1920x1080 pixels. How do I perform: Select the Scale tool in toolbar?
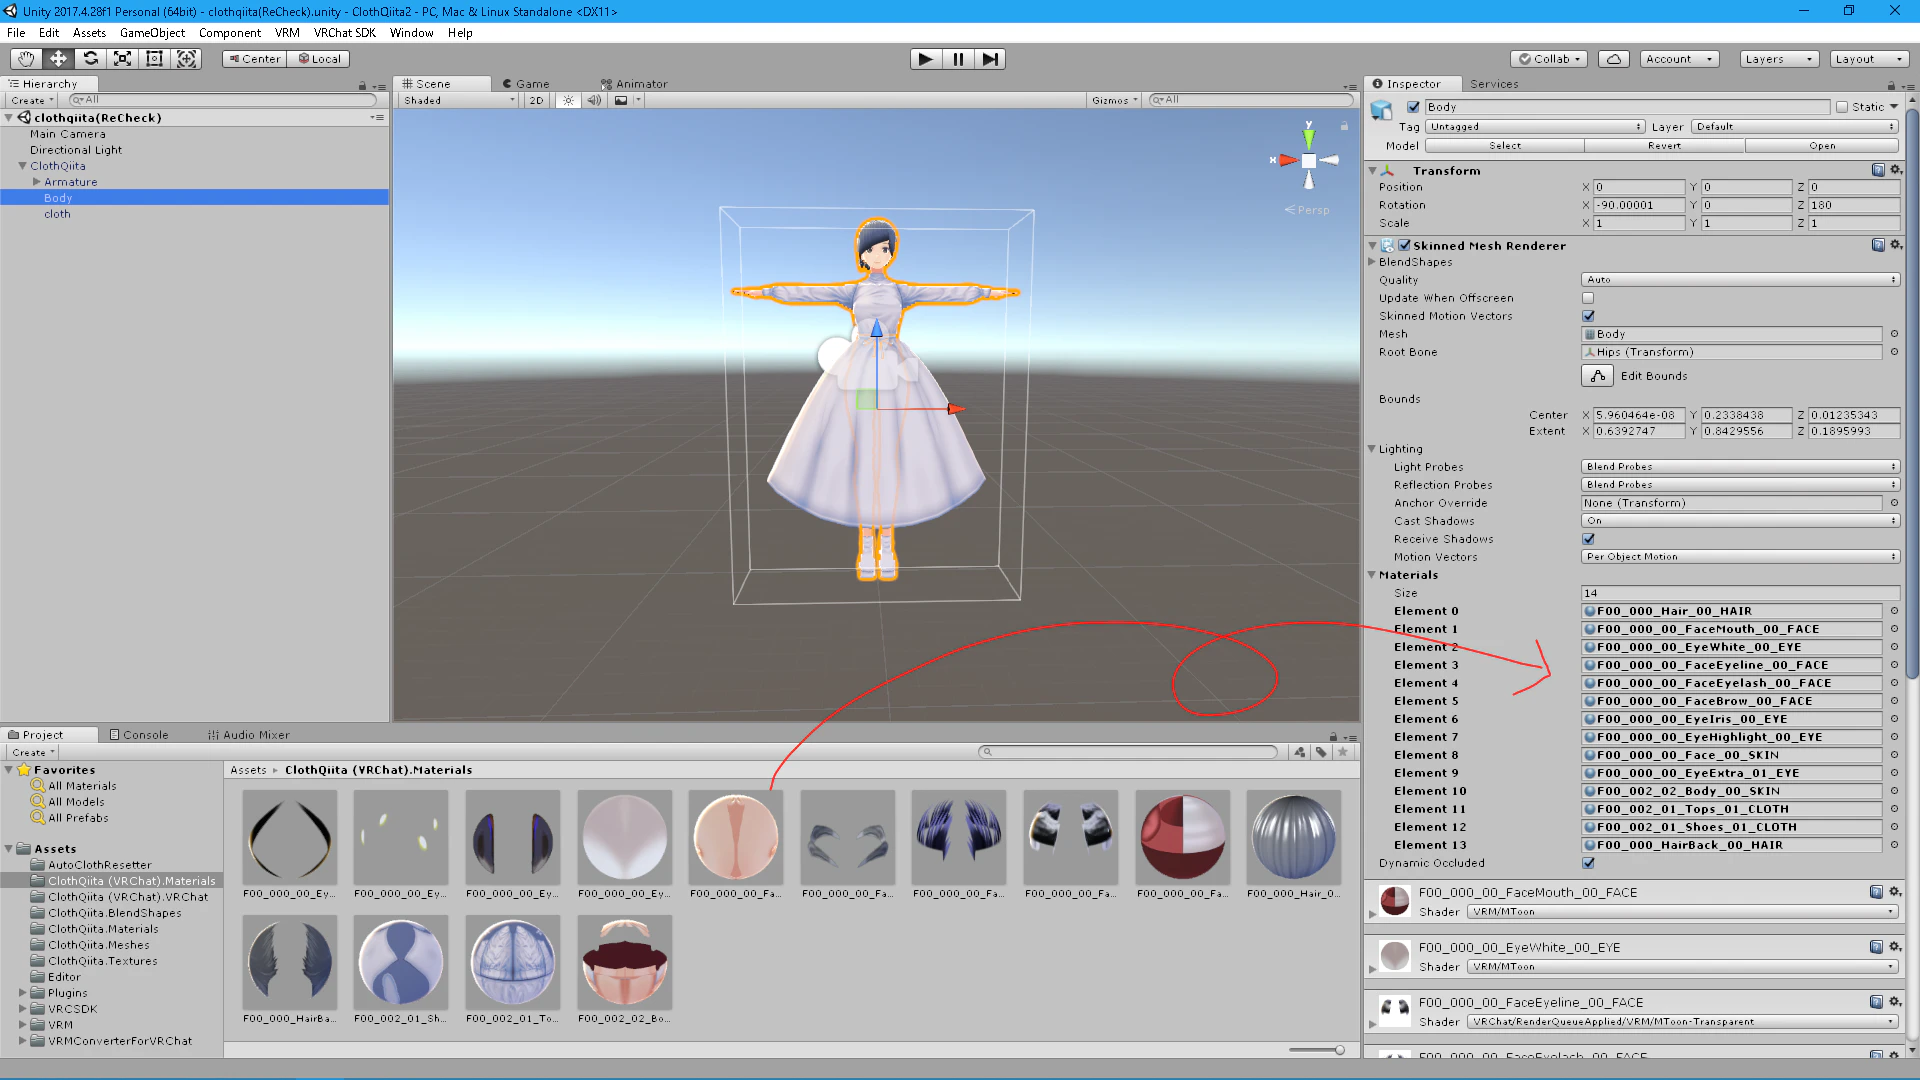pos(122,59)
